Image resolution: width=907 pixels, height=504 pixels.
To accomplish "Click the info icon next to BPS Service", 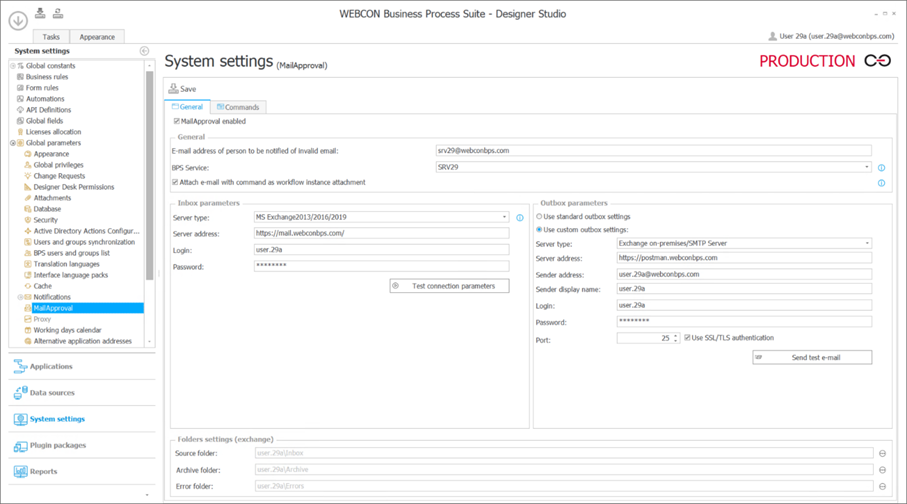I will click(x=881, y=168).
